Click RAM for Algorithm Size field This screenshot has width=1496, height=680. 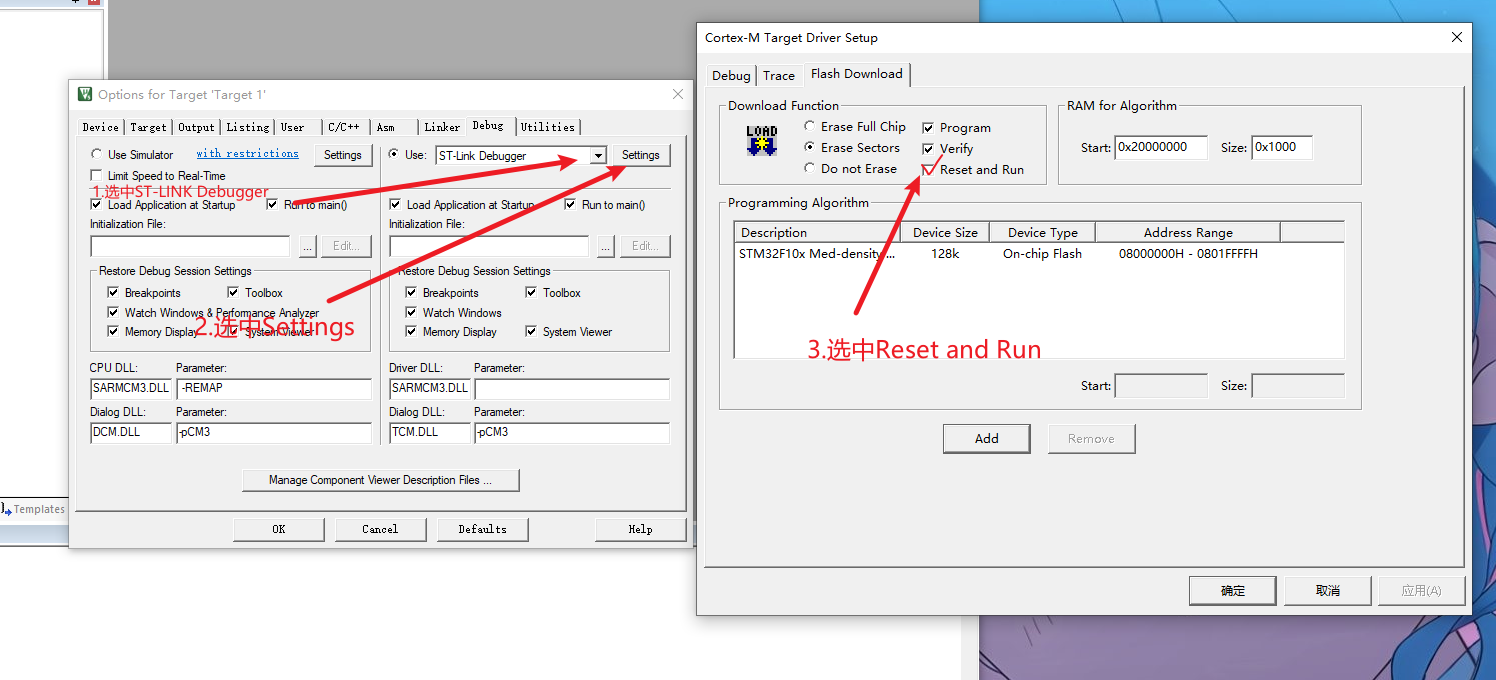[1282, 147]
